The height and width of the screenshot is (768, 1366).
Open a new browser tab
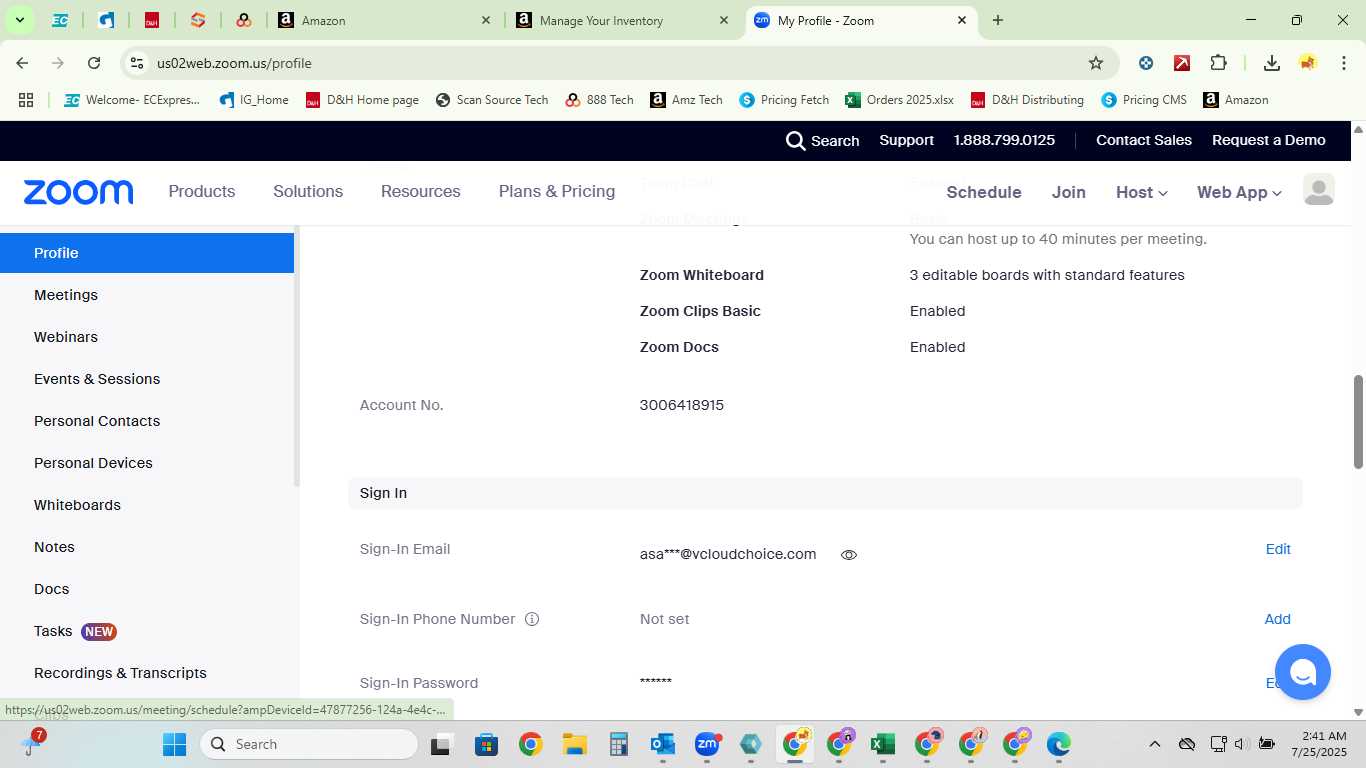[x=998, y=20]
